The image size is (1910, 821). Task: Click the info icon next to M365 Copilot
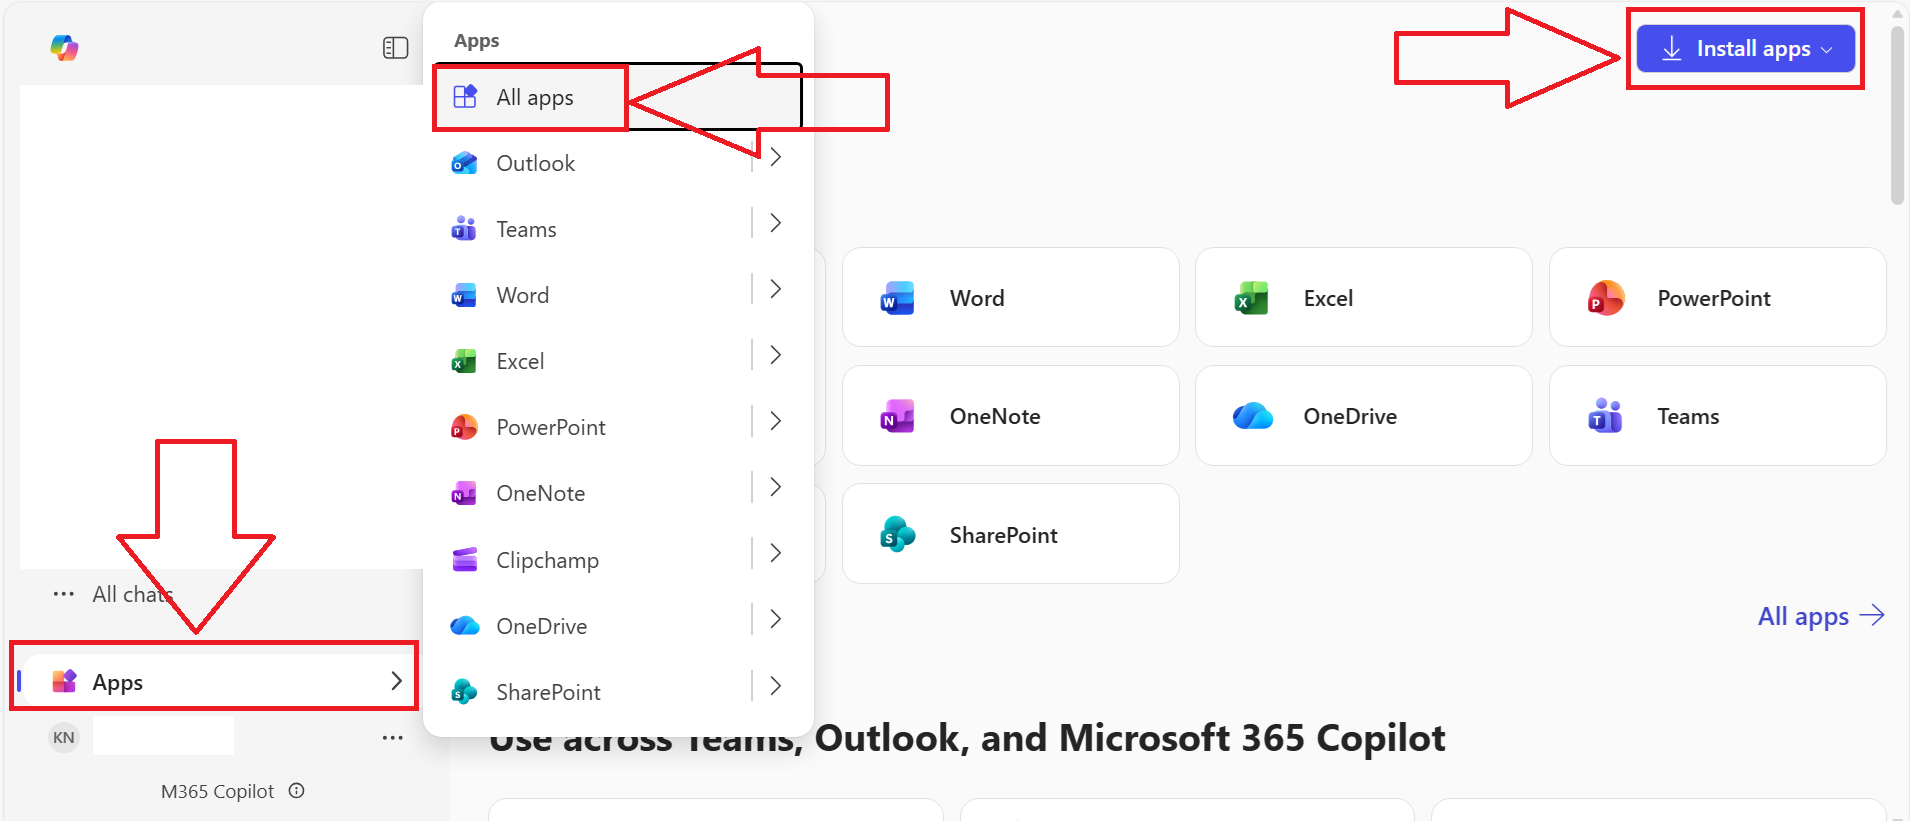click(x=297, y=791)
